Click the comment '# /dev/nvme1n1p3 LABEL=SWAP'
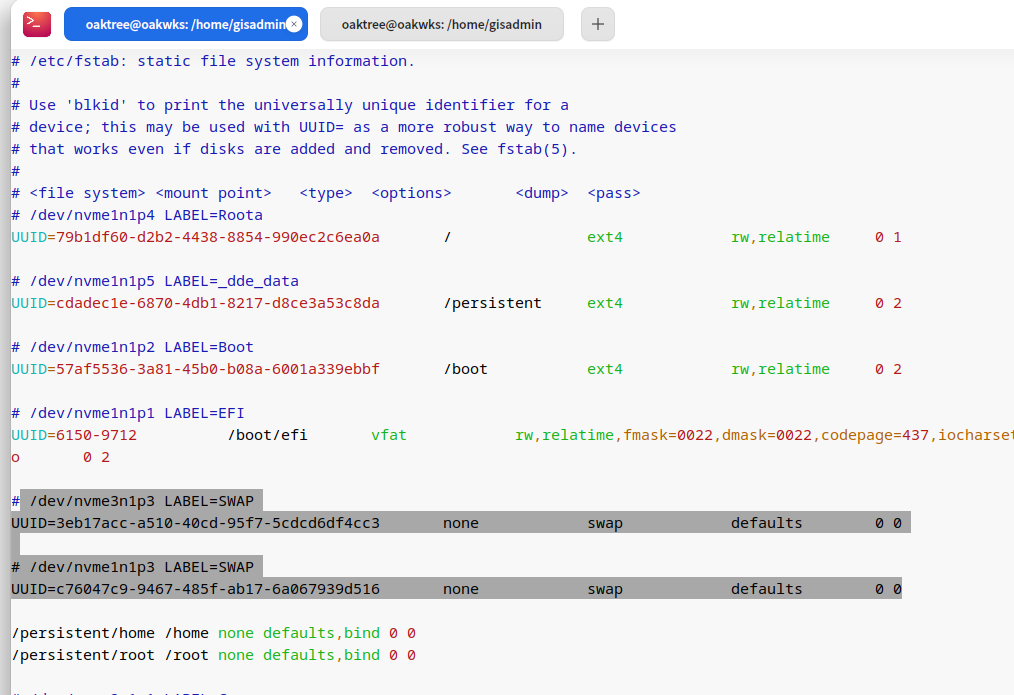The width and height of the screenshot is (1014, 695). click(x=133, y=567)
